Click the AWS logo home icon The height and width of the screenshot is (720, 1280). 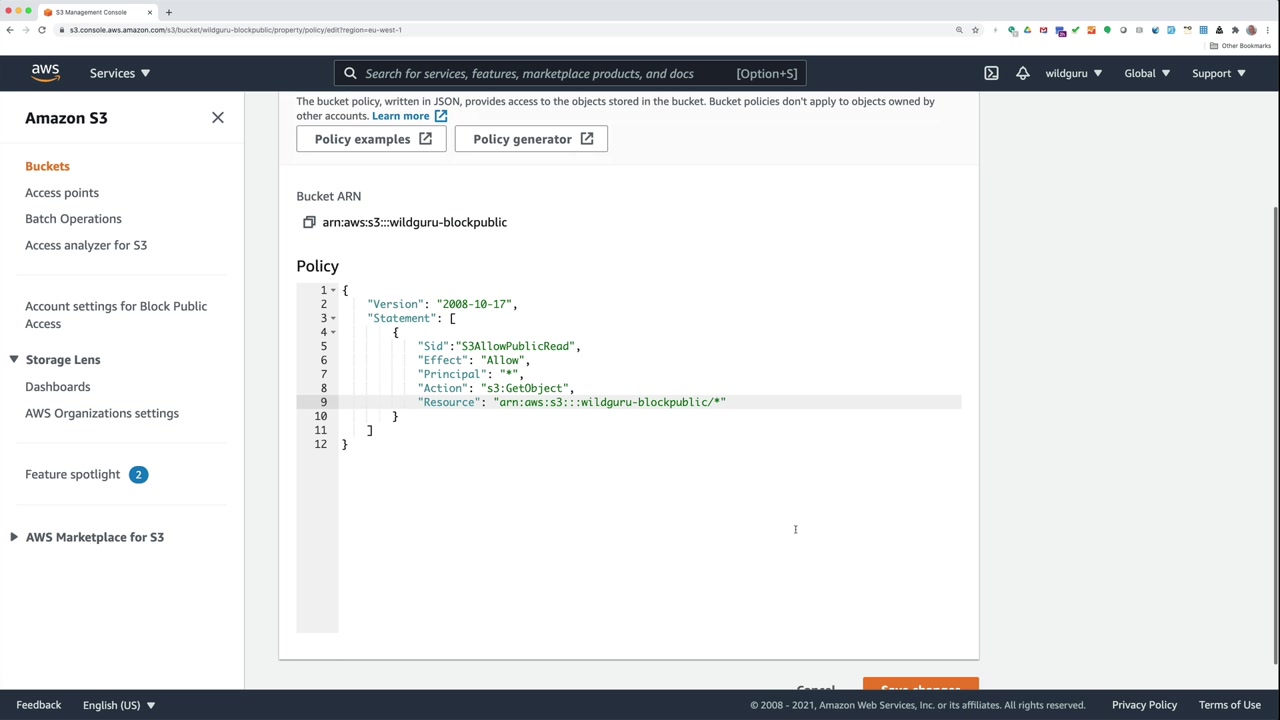click(x=45, y=73)
